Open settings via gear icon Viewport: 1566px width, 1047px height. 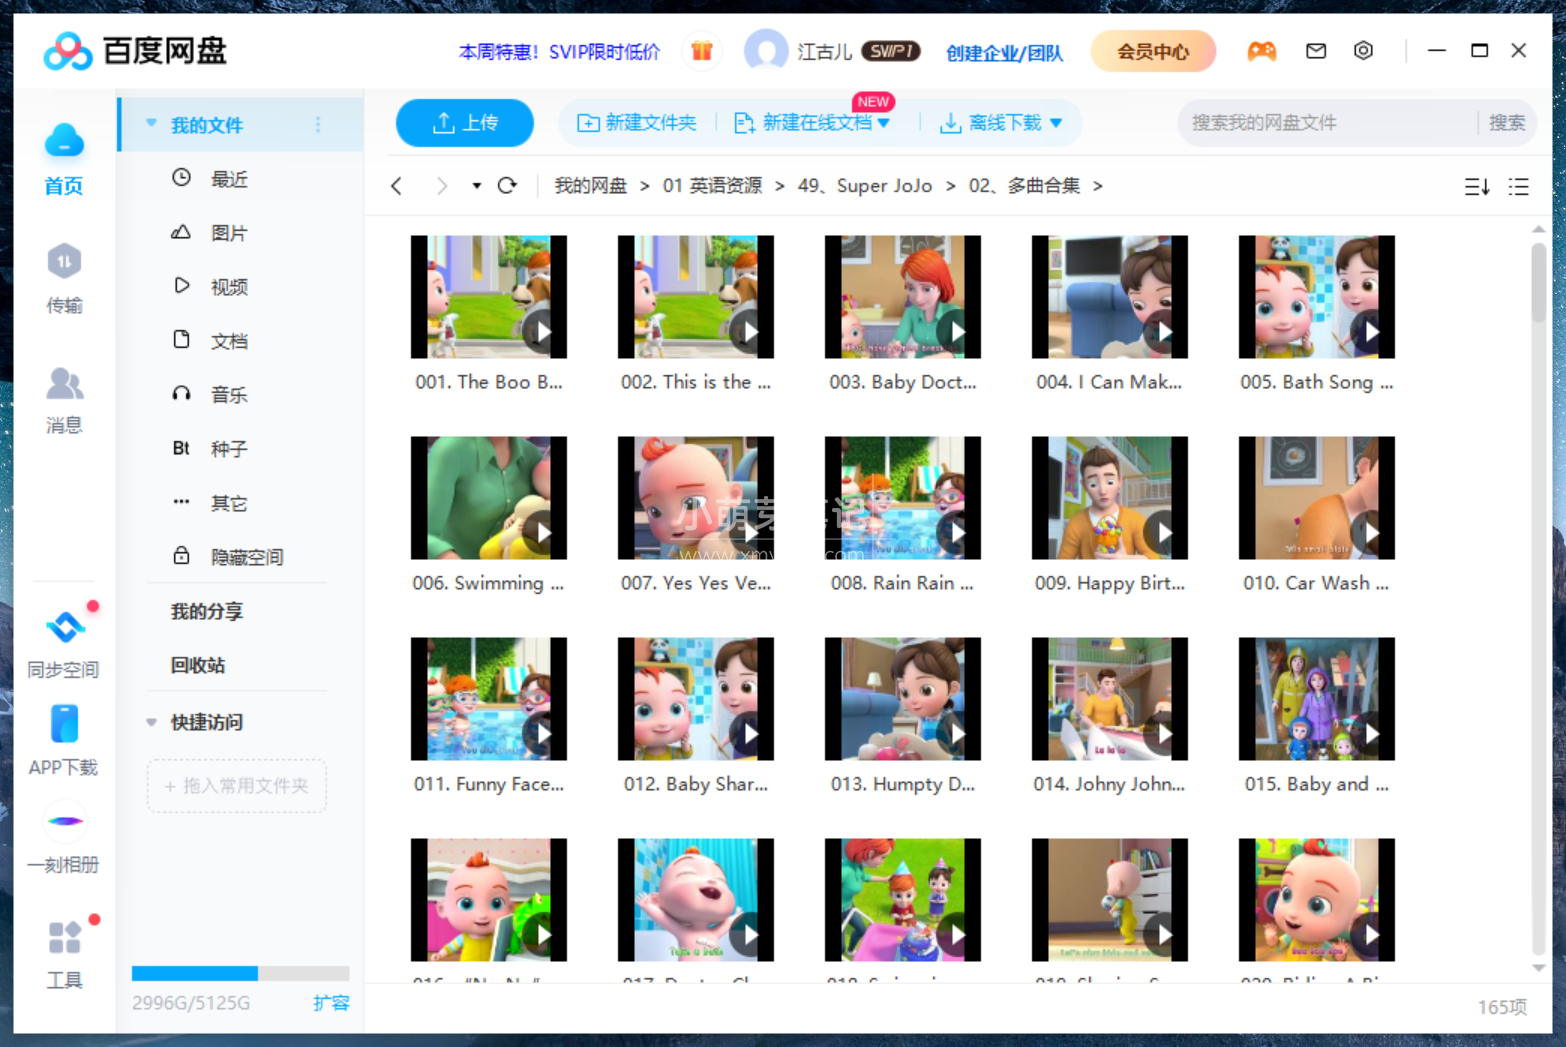click(1363, 50)
